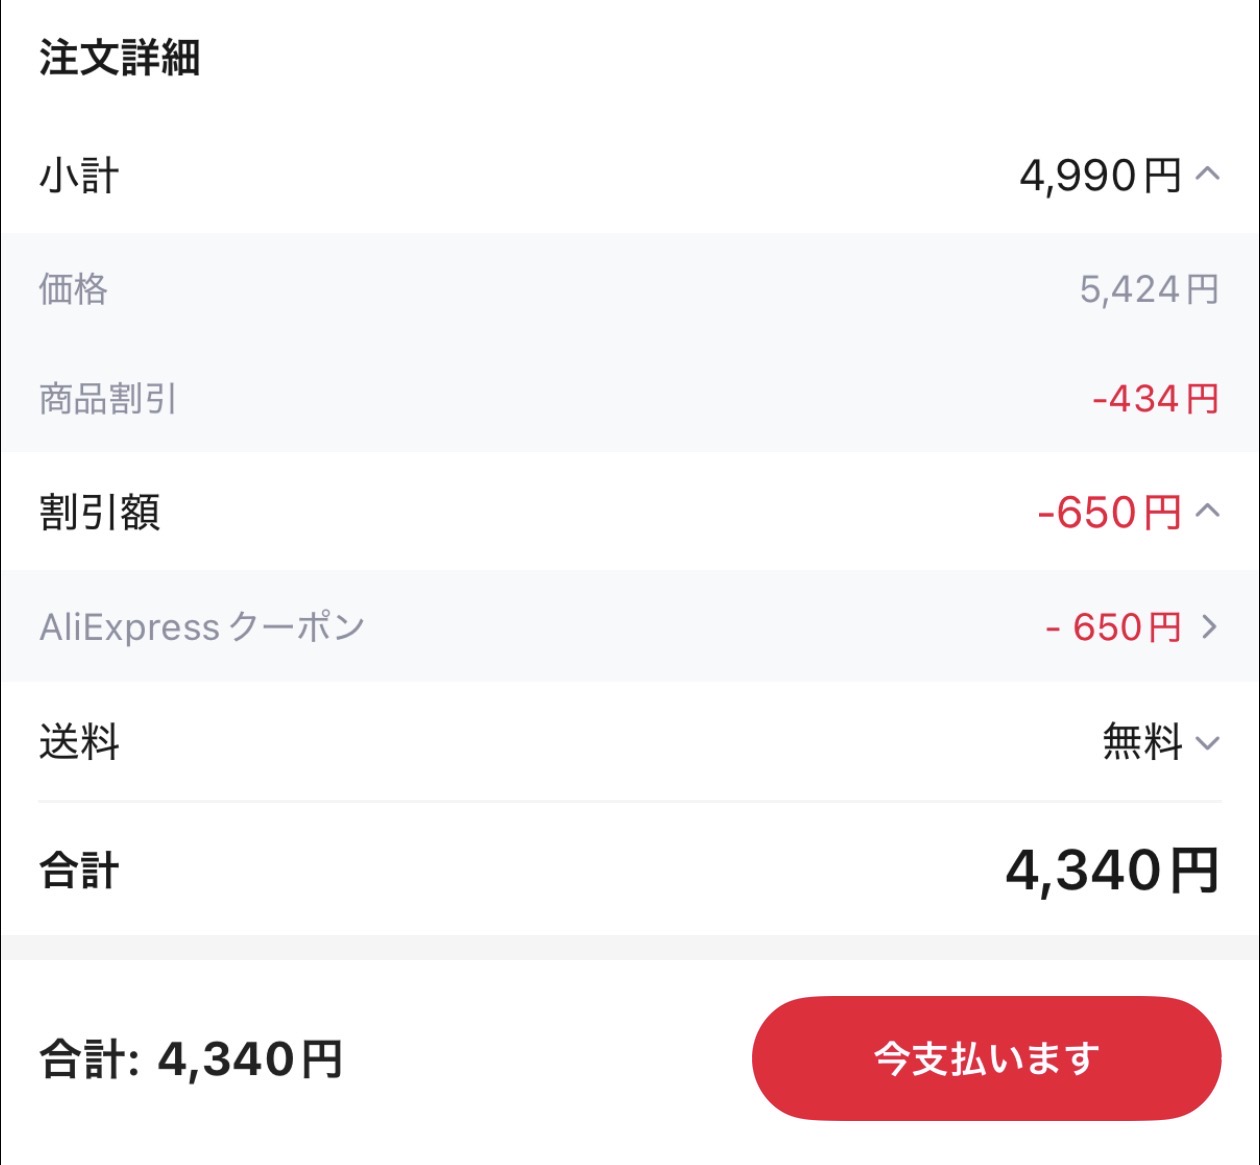This screenshot has height=1165, width=1260.
Task: Click the -434円 discount amount
Action: click(1155, 399)
